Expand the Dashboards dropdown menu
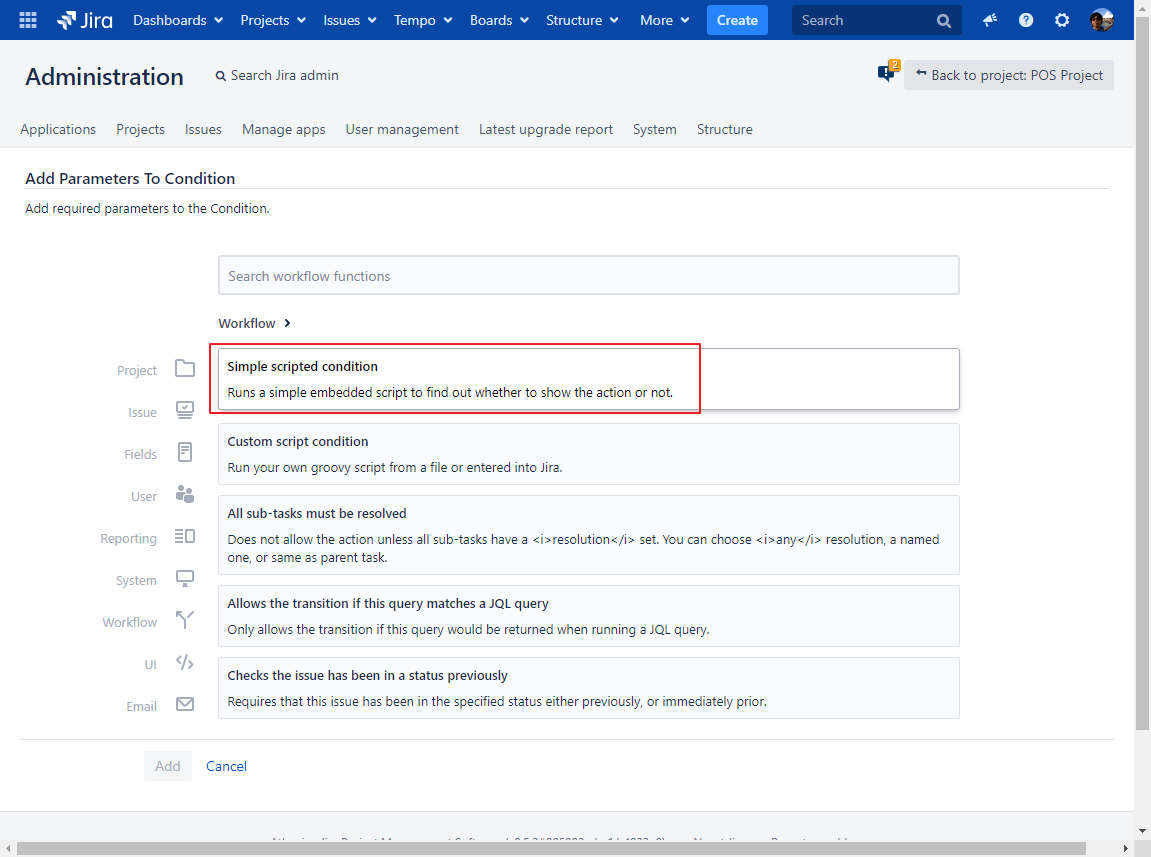The image size is (1151, 857). 178,20
